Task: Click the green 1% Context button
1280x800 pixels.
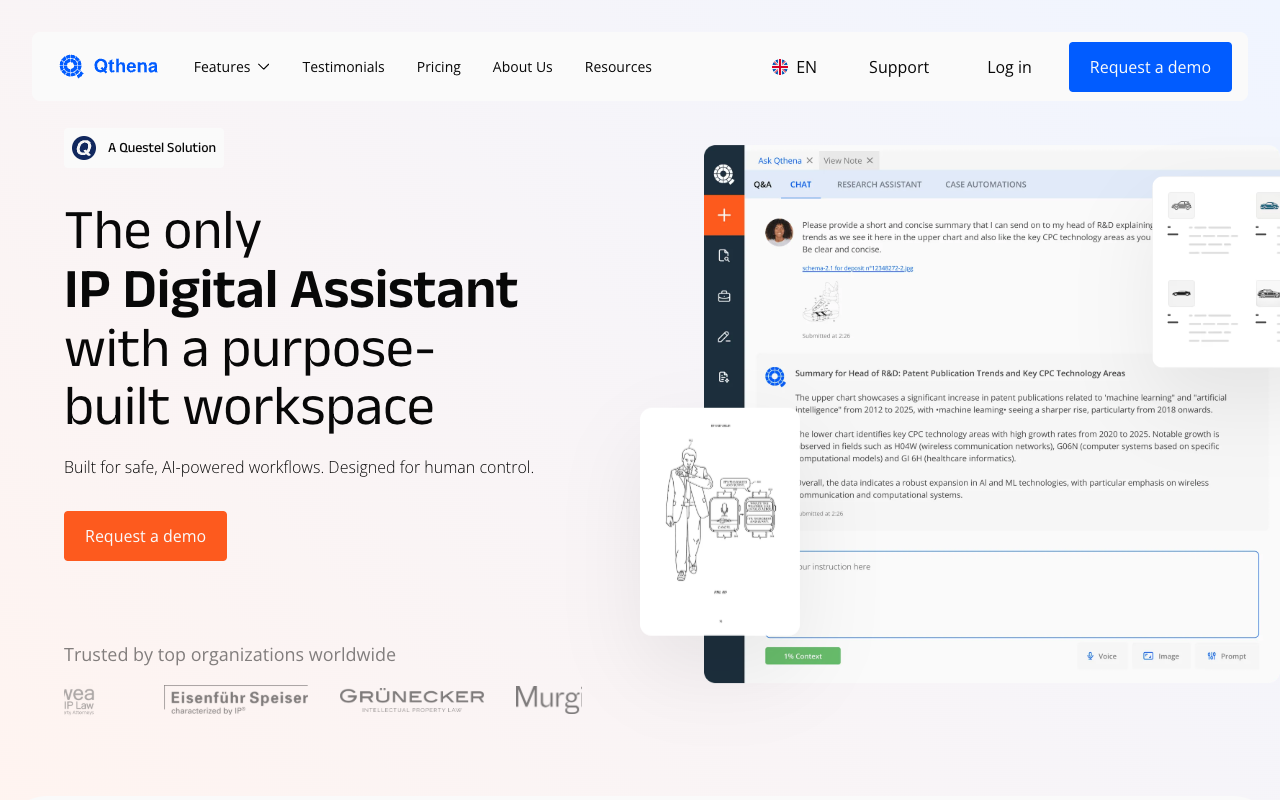Action: coord(803,656)
